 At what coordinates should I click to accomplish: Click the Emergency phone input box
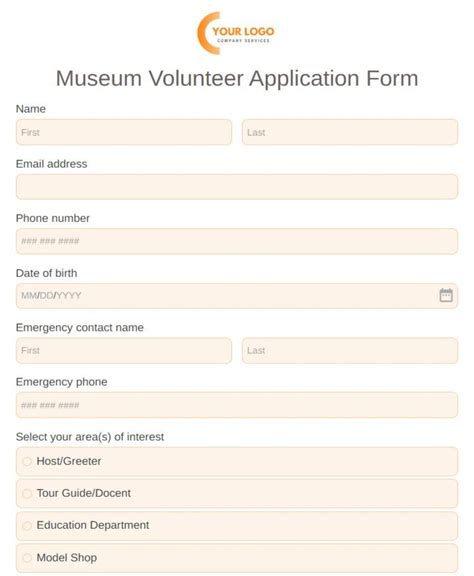tap(237, 405)
